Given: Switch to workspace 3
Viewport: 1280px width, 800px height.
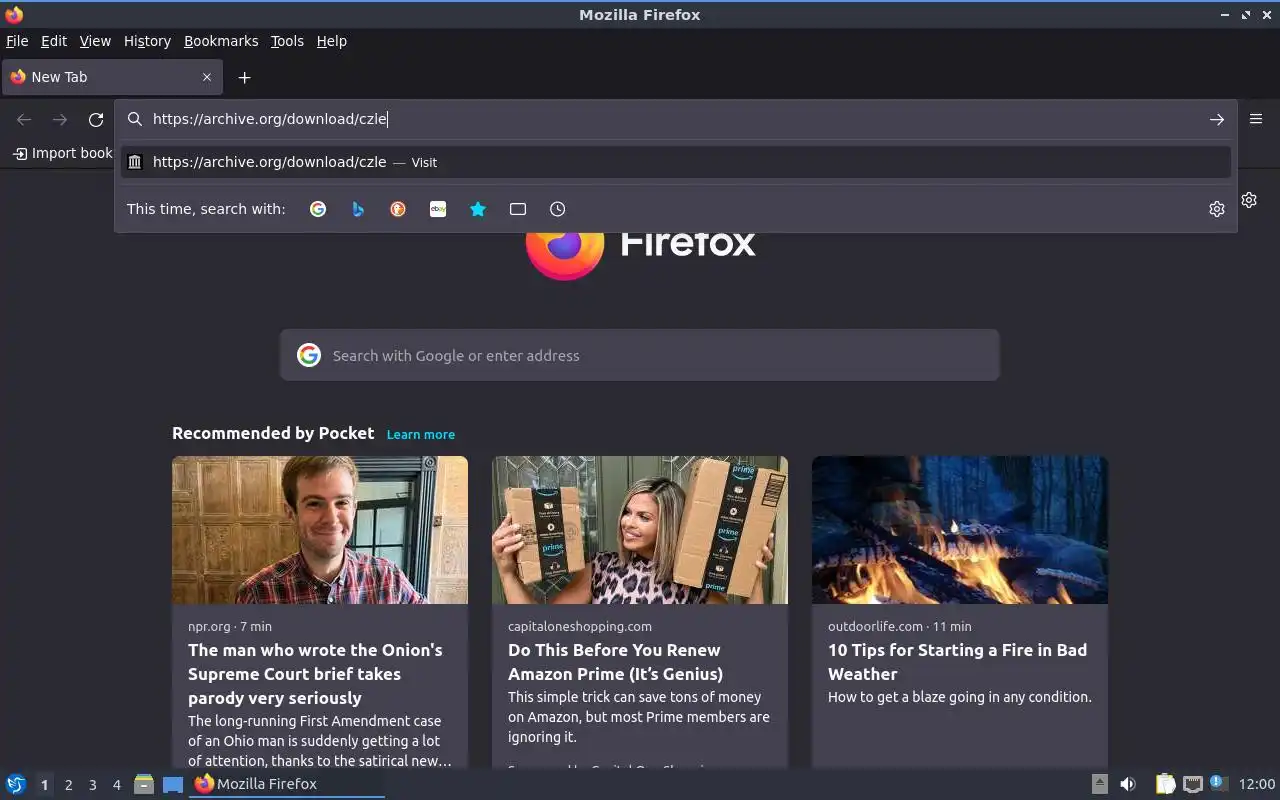Looking at the screenshot, I should (92, 785).
